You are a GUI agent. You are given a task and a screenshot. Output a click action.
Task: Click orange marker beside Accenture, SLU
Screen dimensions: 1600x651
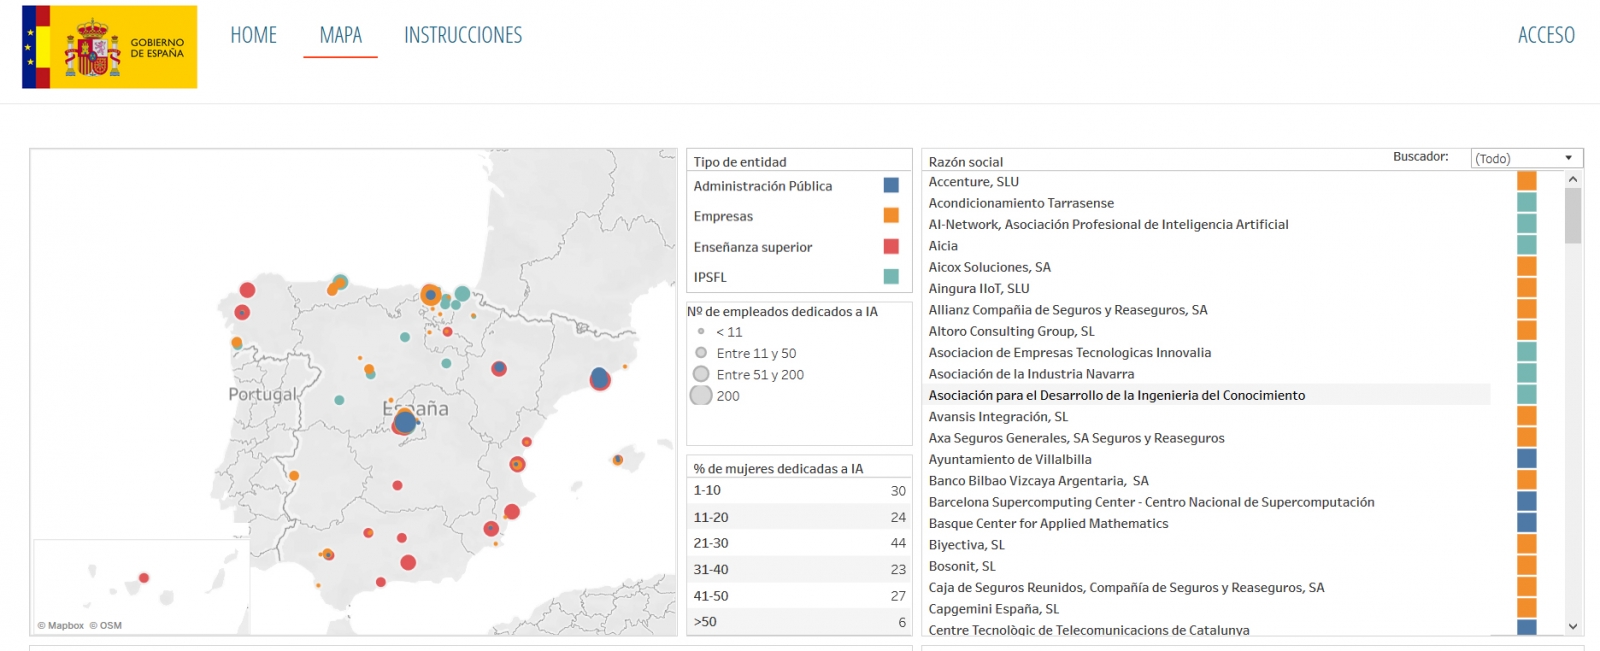1527,181
